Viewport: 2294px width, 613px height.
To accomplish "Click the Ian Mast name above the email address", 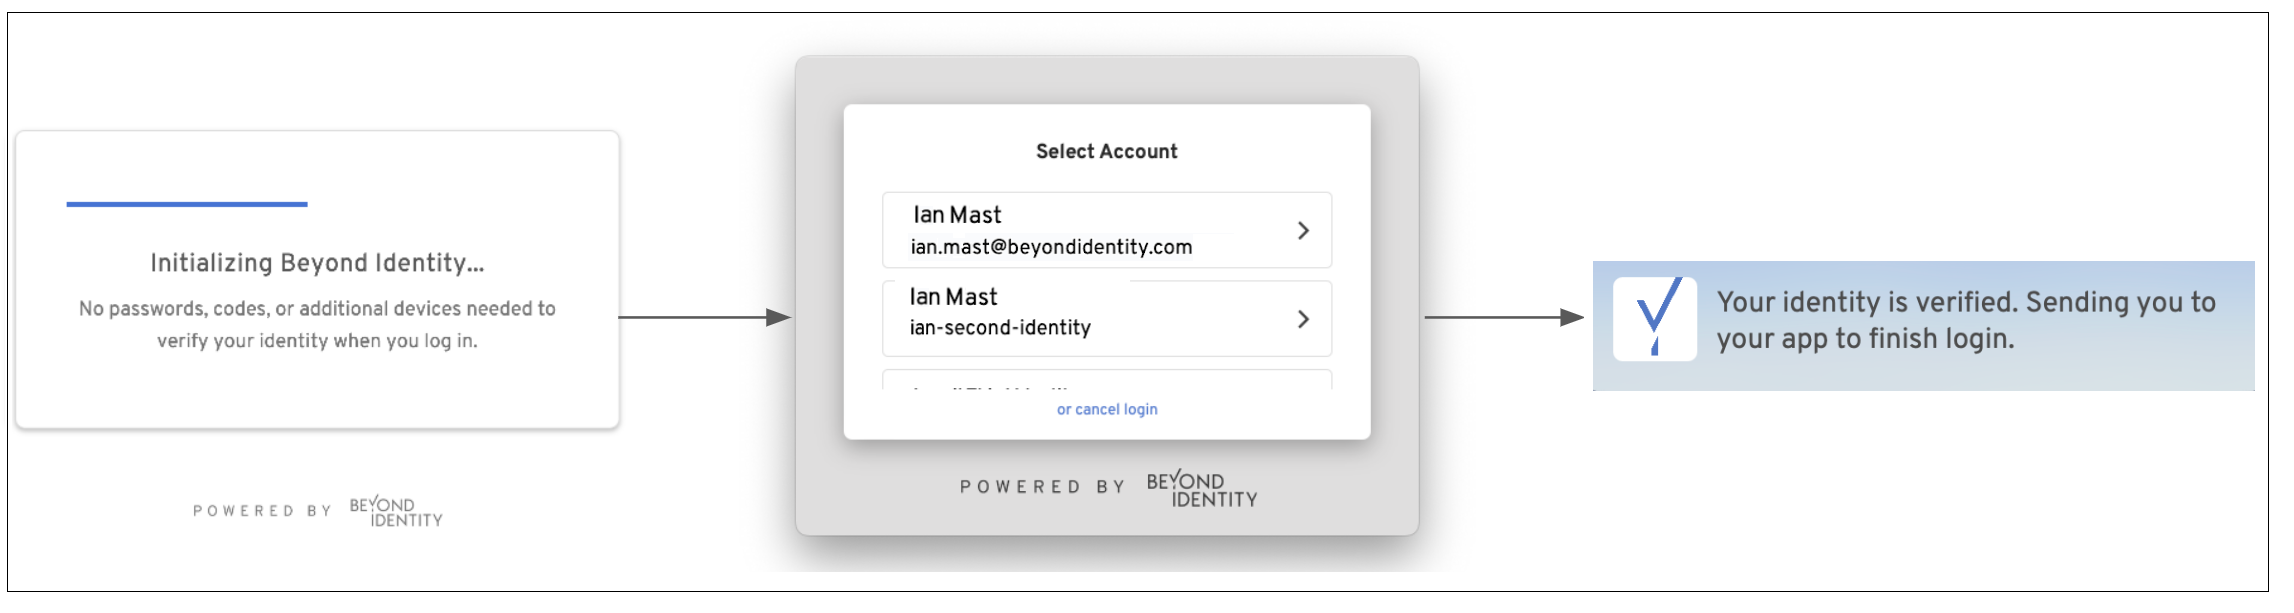I will point(957,215).
